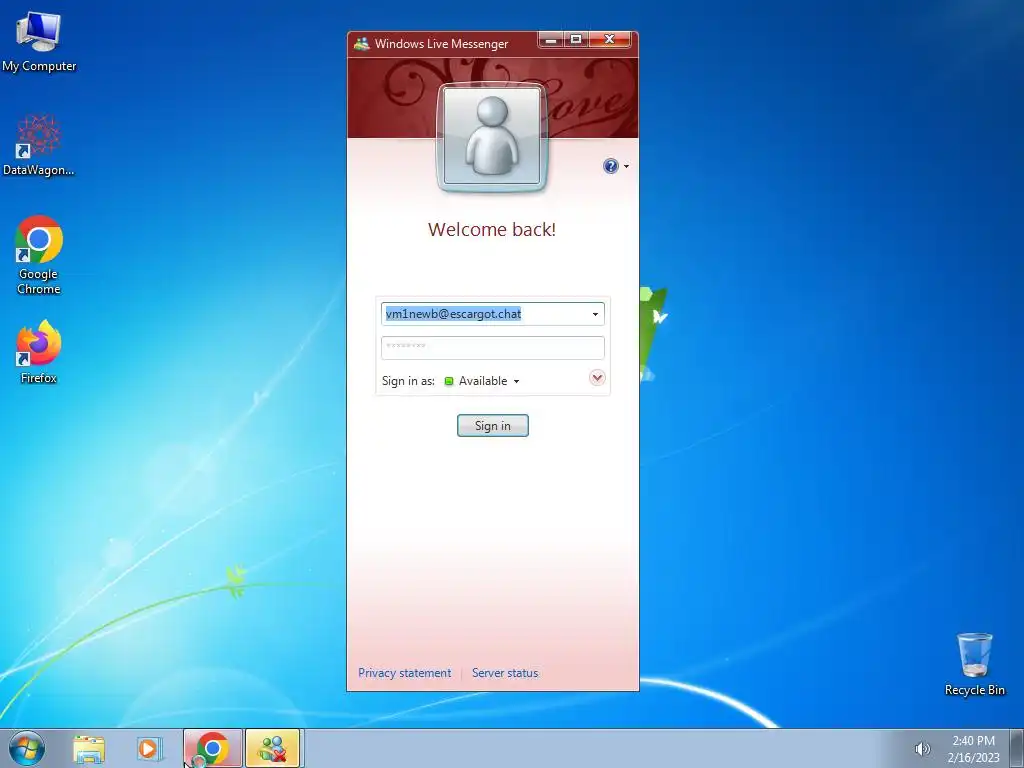
Task: Launch Windows Media Player from the taskbar
Action: click(149, 748)
